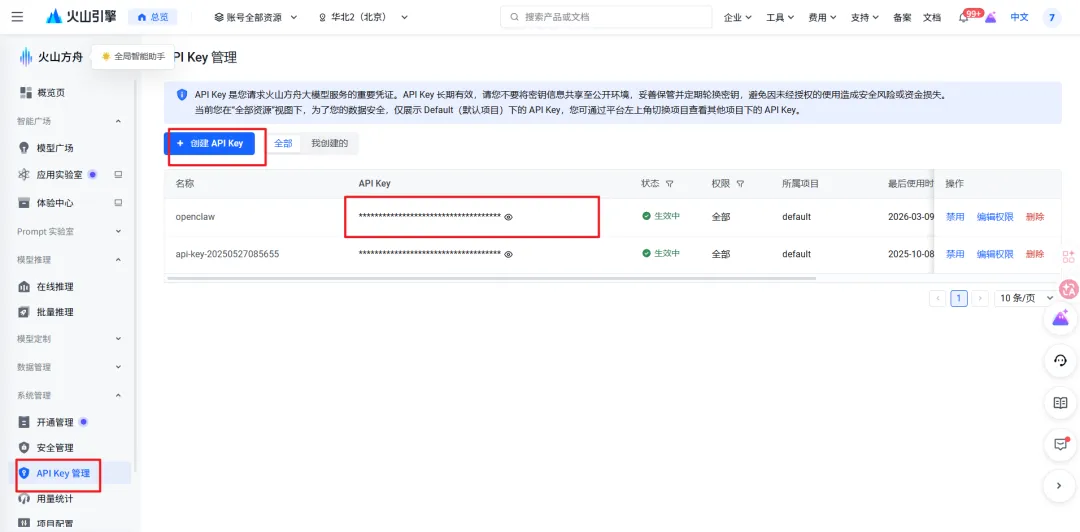Open the 状态 column filter icon
Image resolution: width=1080 pixels, height=532 pixels.
pyautogui.click(x=669, y=184)
